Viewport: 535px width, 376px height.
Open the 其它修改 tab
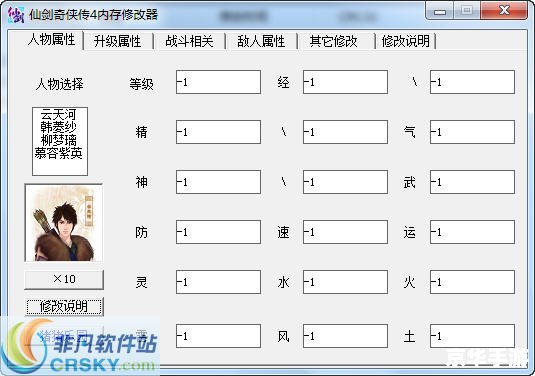(x=334, y=42)
